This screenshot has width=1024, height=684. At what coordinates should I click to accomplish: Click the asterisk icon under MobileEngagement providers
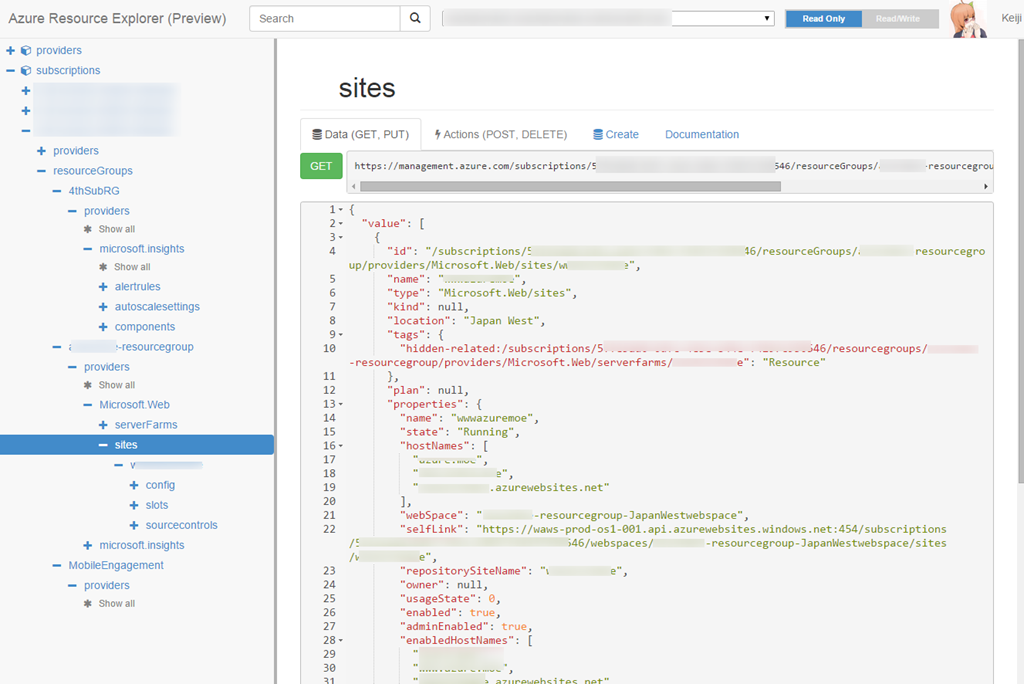88,604
